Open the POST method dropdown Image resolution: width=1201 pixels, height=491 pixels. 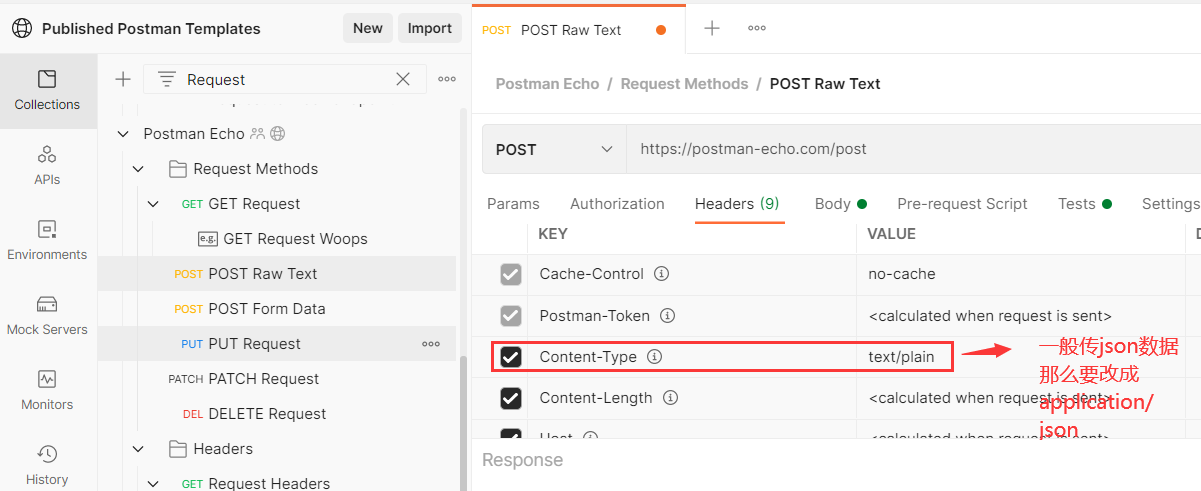pyautogui.click(x=554, y=150)
